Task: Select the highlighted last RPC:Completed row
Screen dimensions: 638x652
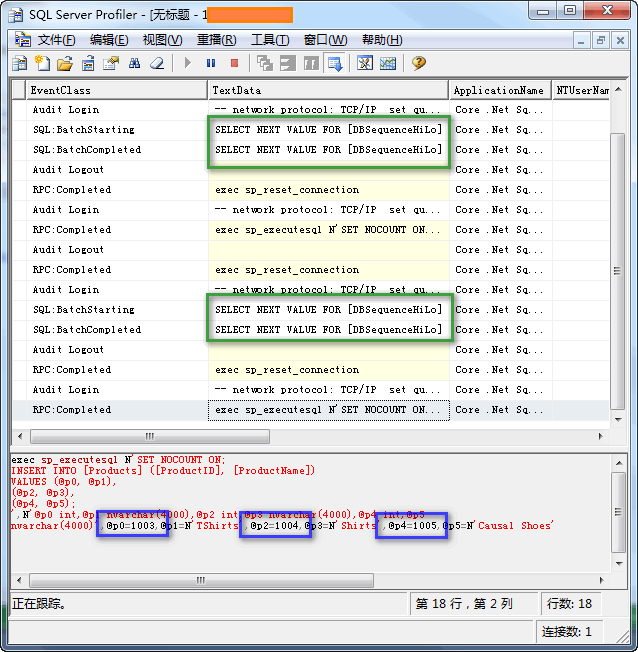Action: click(311, 410)
